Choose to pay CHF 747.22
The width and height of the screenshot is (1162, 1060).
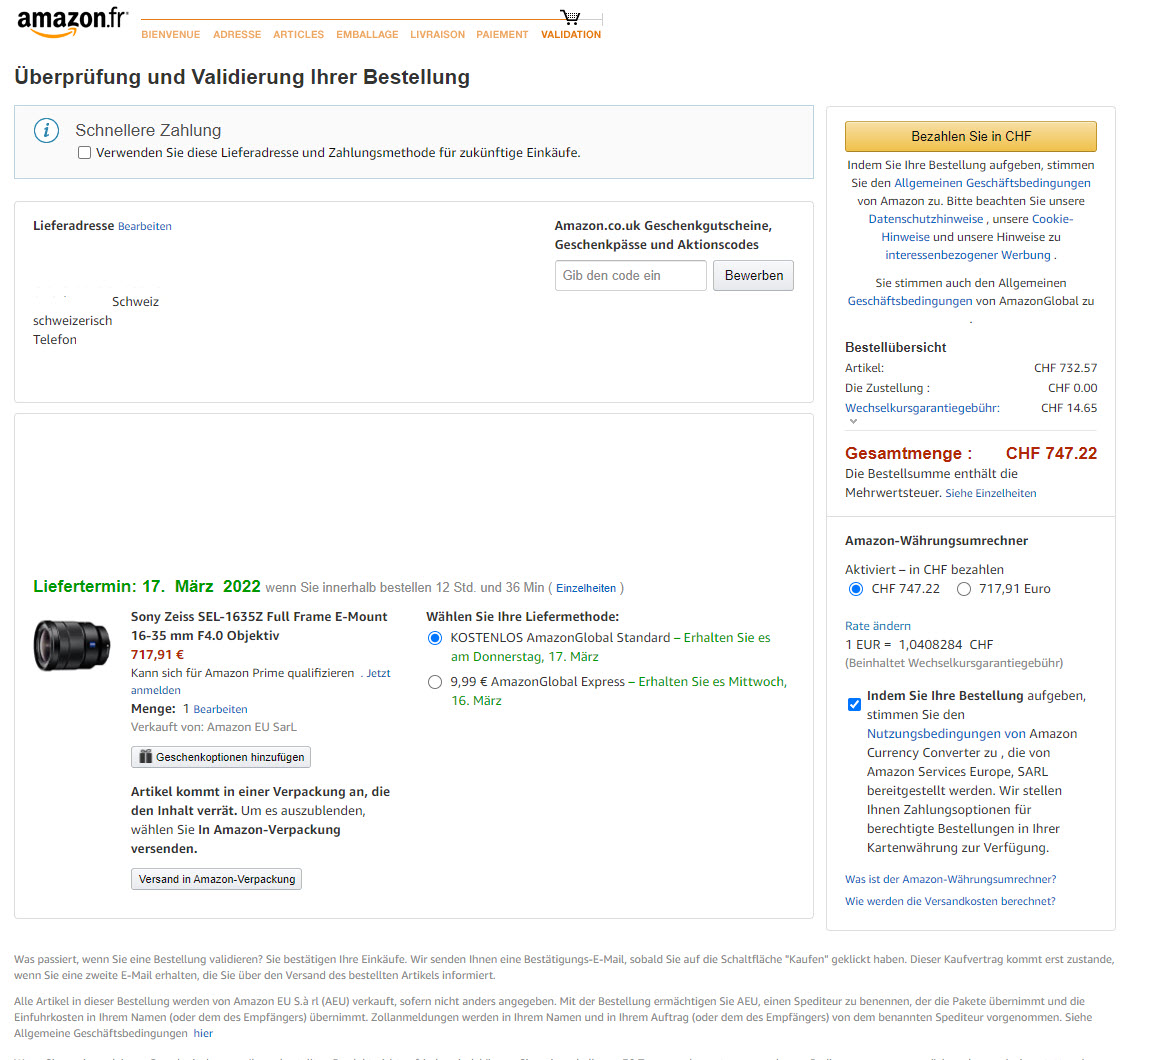pos(856,589)
